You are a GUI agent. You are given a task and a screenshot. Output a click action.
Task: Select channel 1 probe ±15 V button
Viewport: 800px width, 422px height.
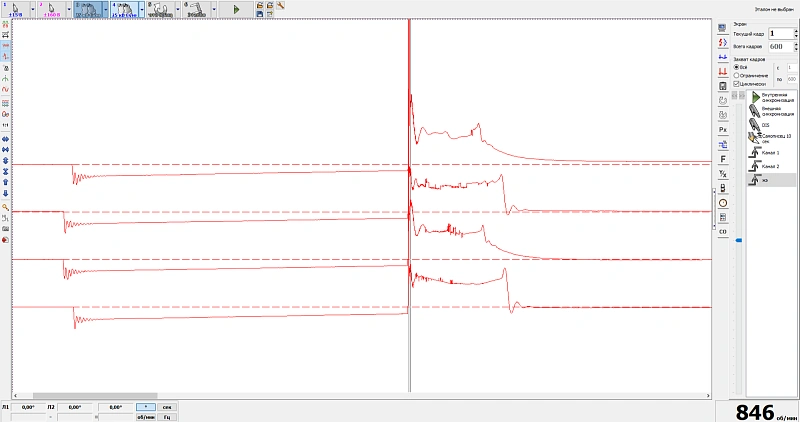click(15, 9)
